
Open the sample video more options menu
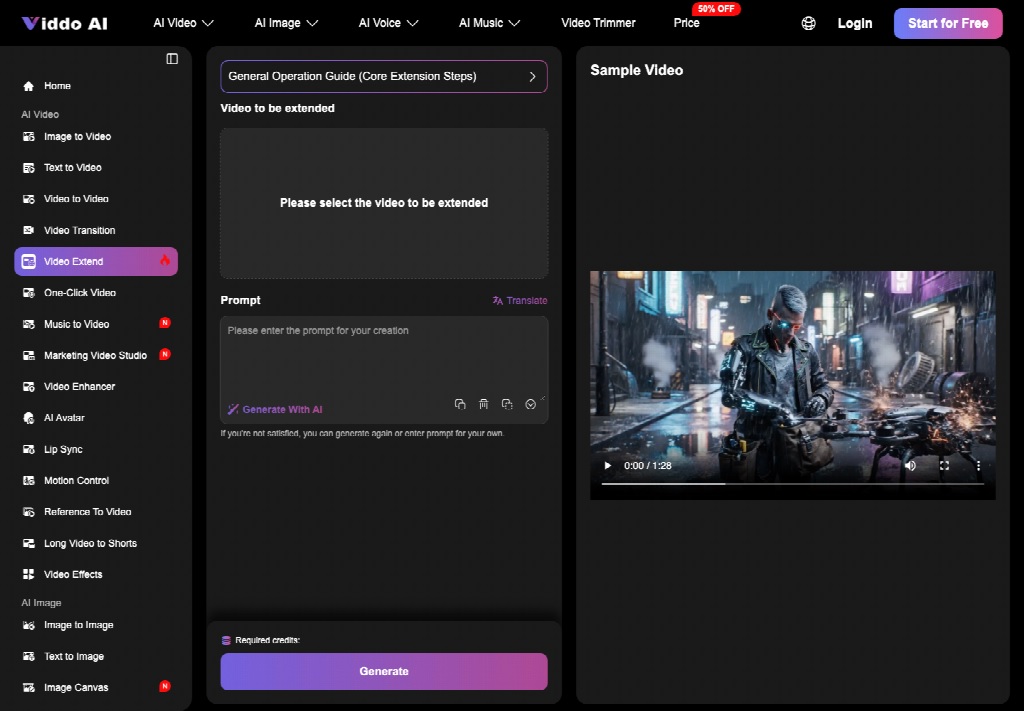tap(978, 466)
